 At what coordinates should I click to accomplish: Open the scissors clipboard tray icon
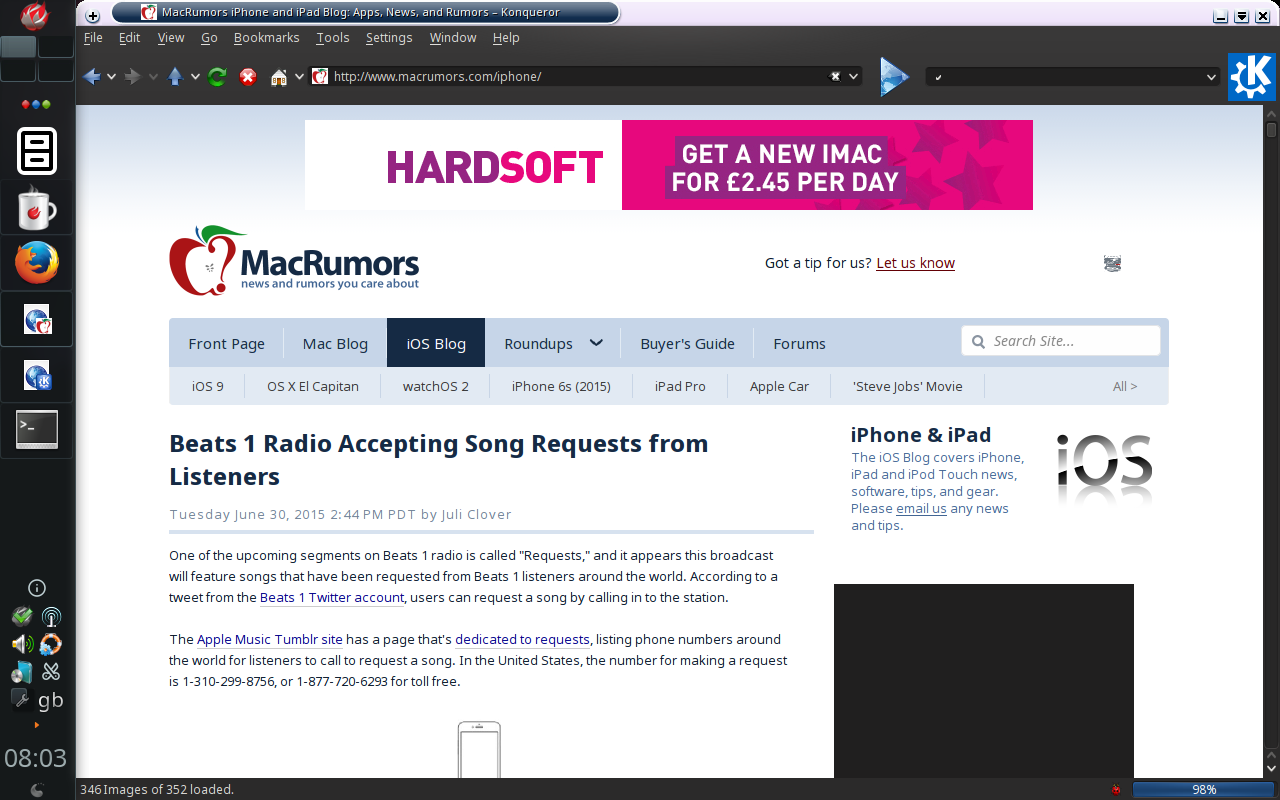[51, 672]
